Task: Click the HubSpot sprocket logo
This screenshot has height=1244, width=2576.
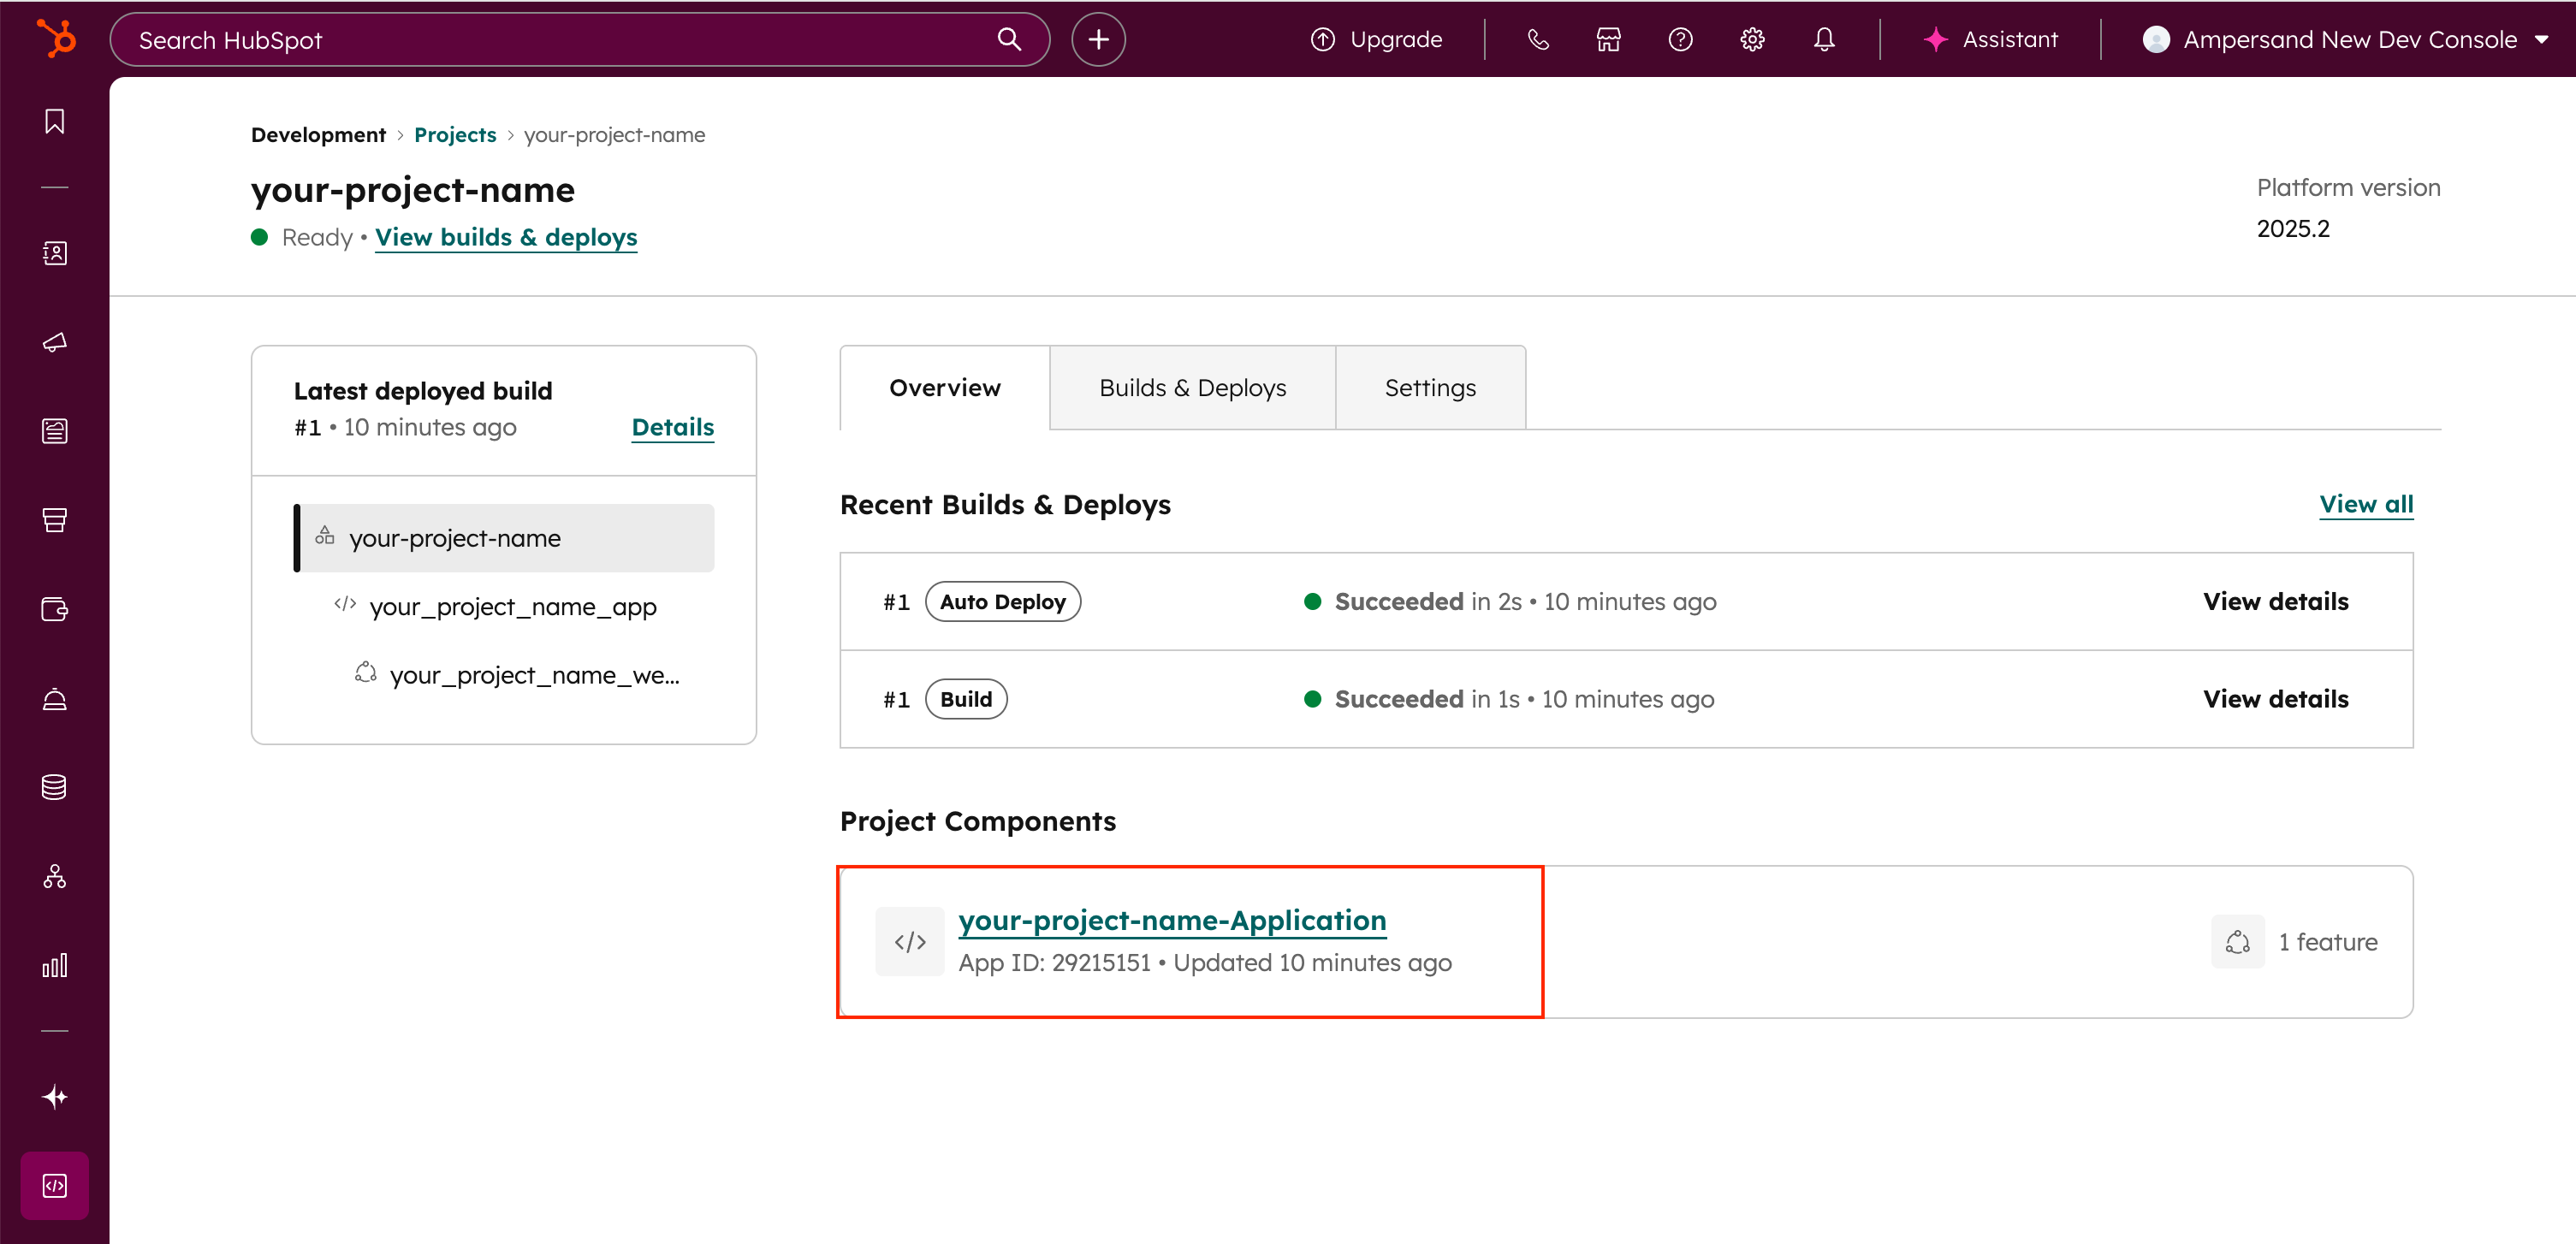Action: 56,39
